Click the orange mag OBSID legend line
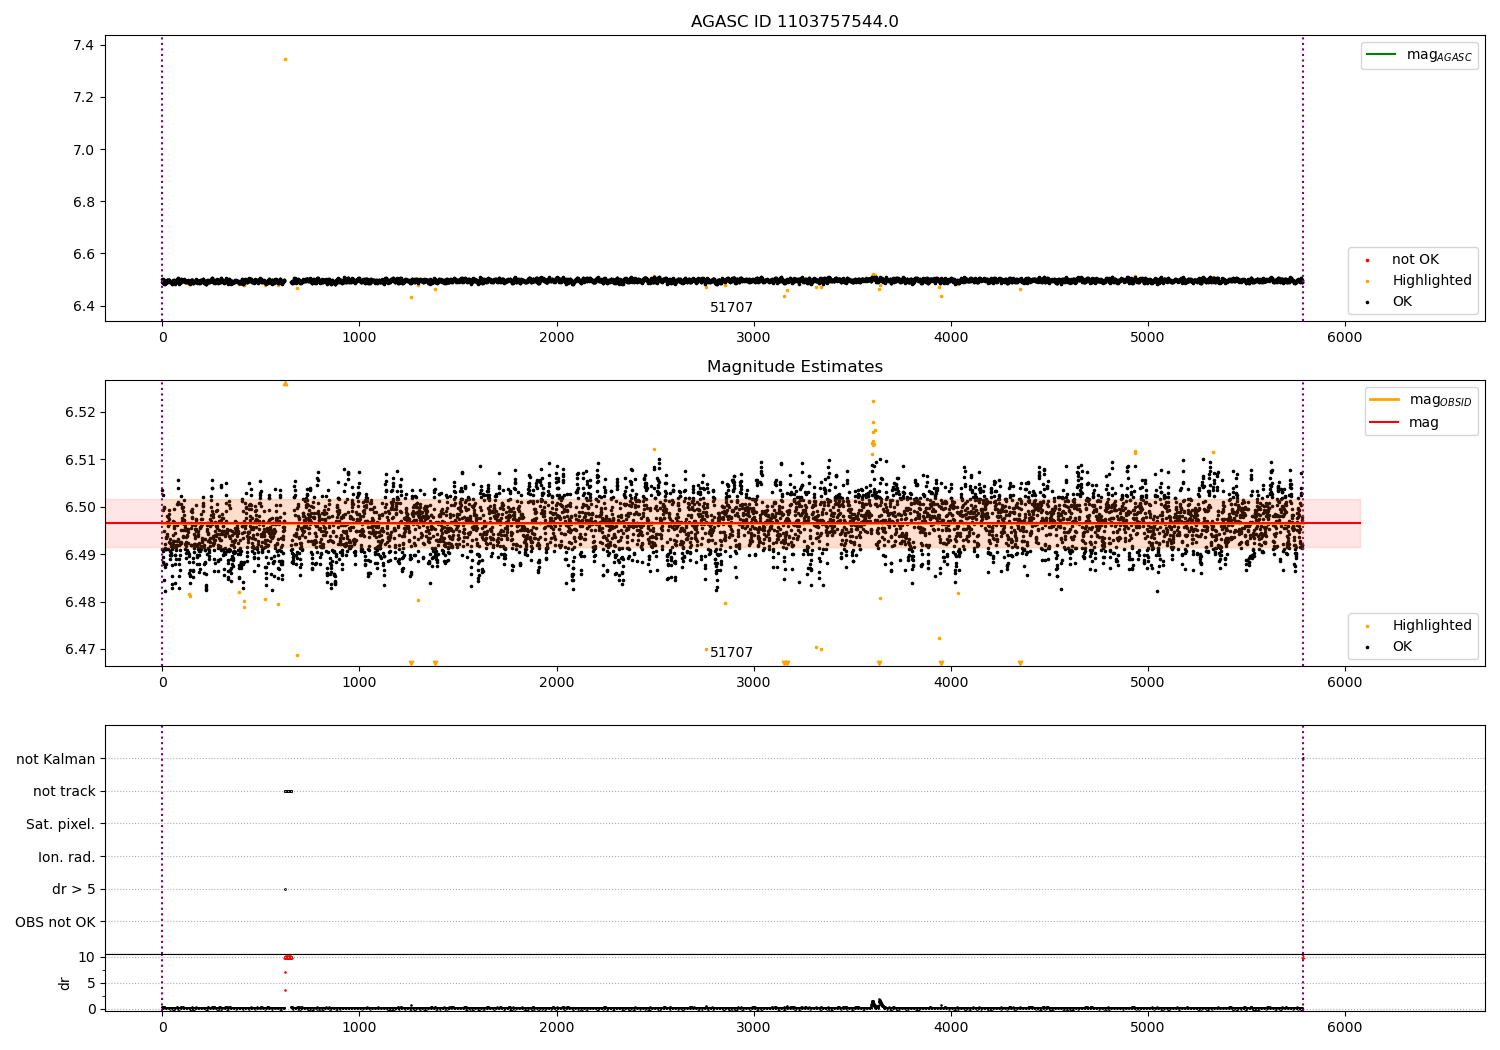 point(1385,400)
